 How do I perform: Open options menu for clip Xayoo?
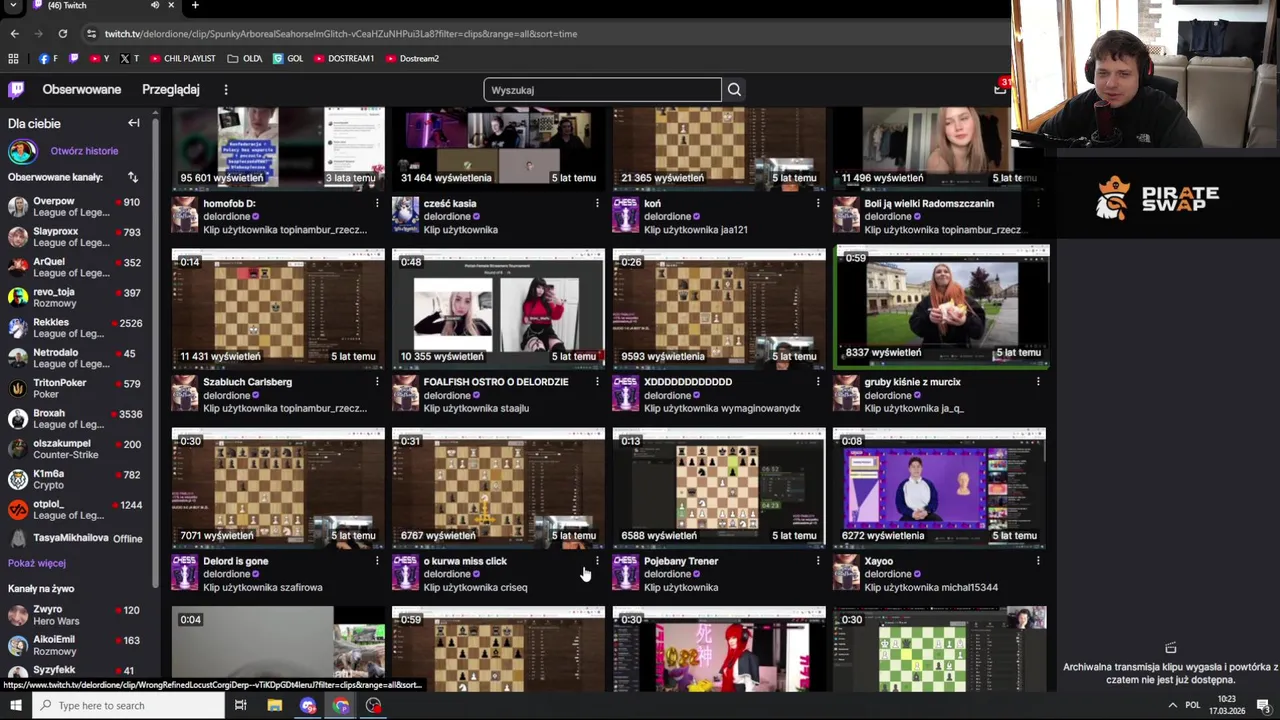pos(1038,561)
